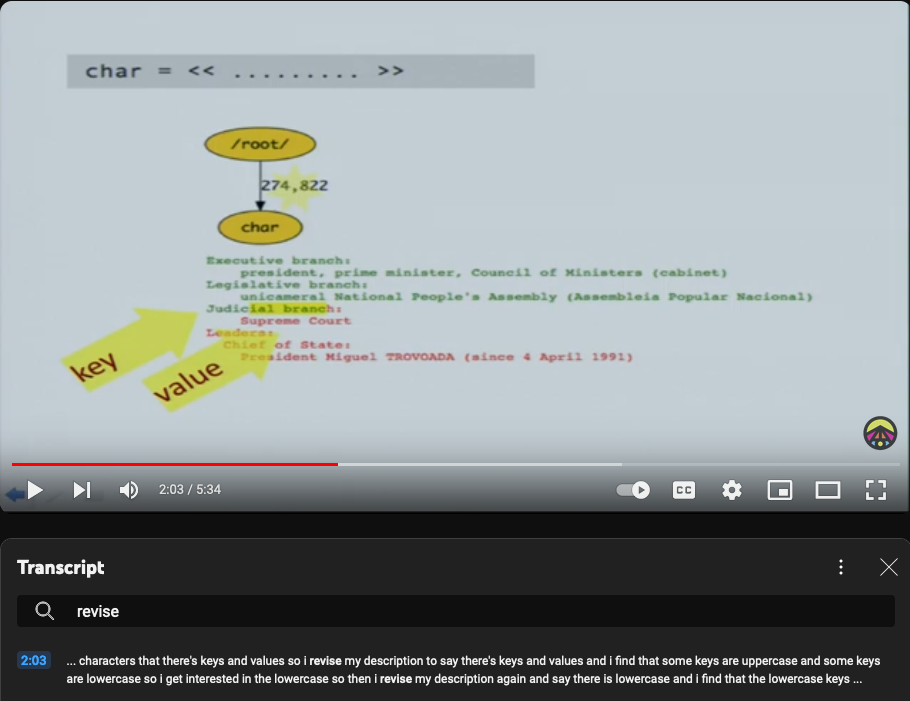Switch to miniplayer mode

click(x=780, y=490)
